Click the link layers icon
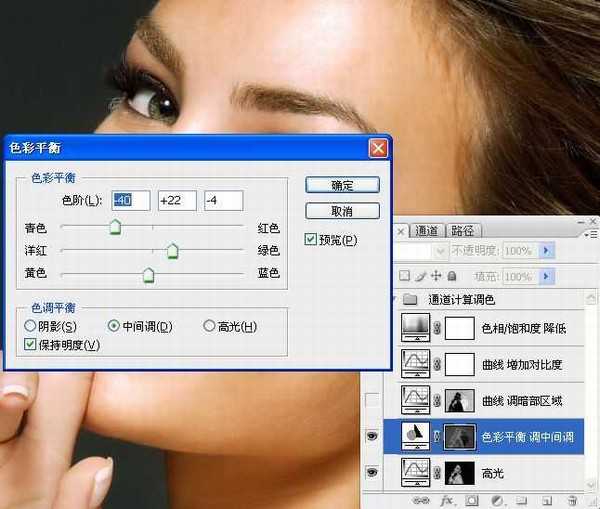The width and height of the screenshot is (600, 509). click(420, 499)
